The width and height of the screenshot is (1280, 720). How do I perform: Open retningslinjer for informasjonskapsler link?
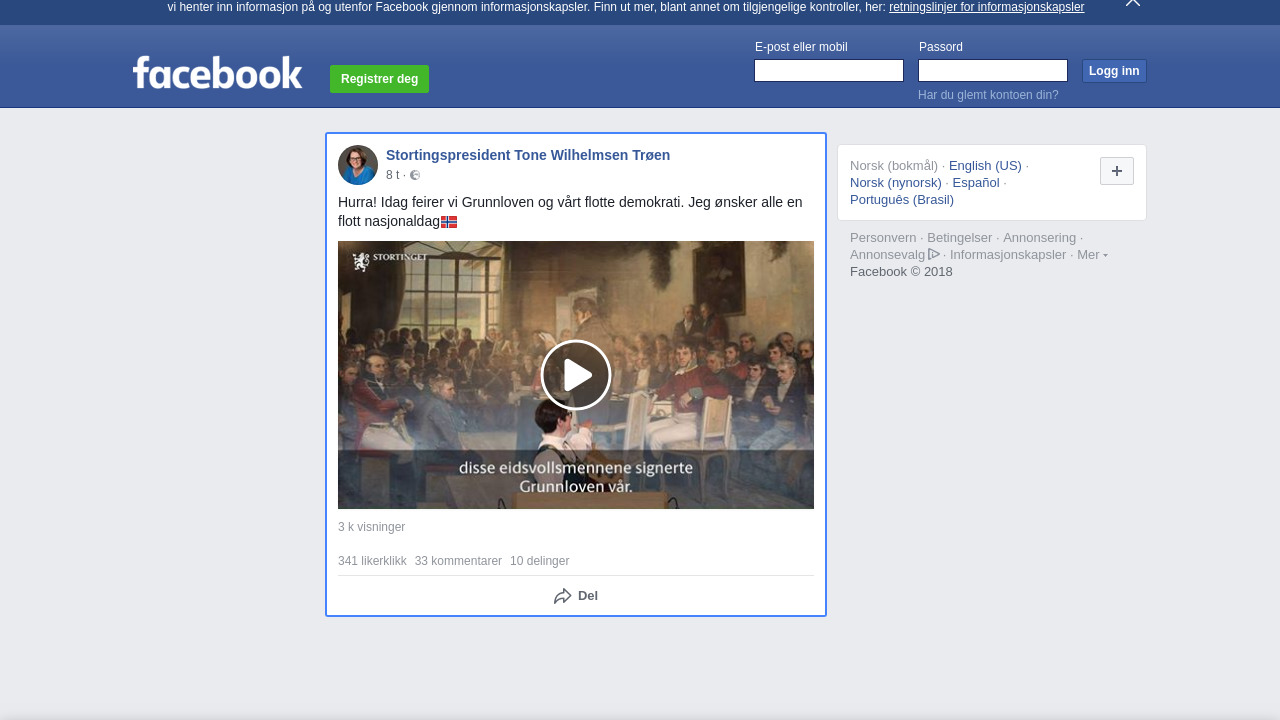pyautogui.click(x=986, y=7)
